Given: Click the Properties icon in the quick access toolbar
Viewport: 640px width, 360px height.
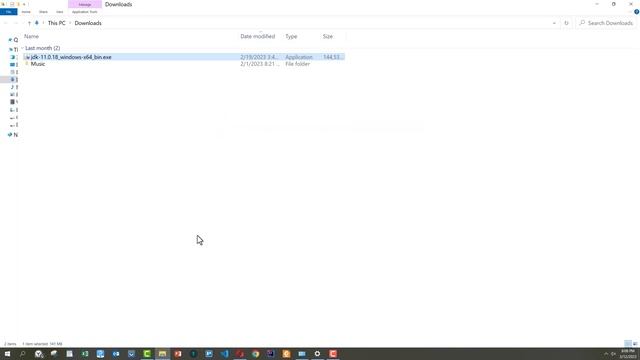Looking at the screenshot, I should click(11, 4).
